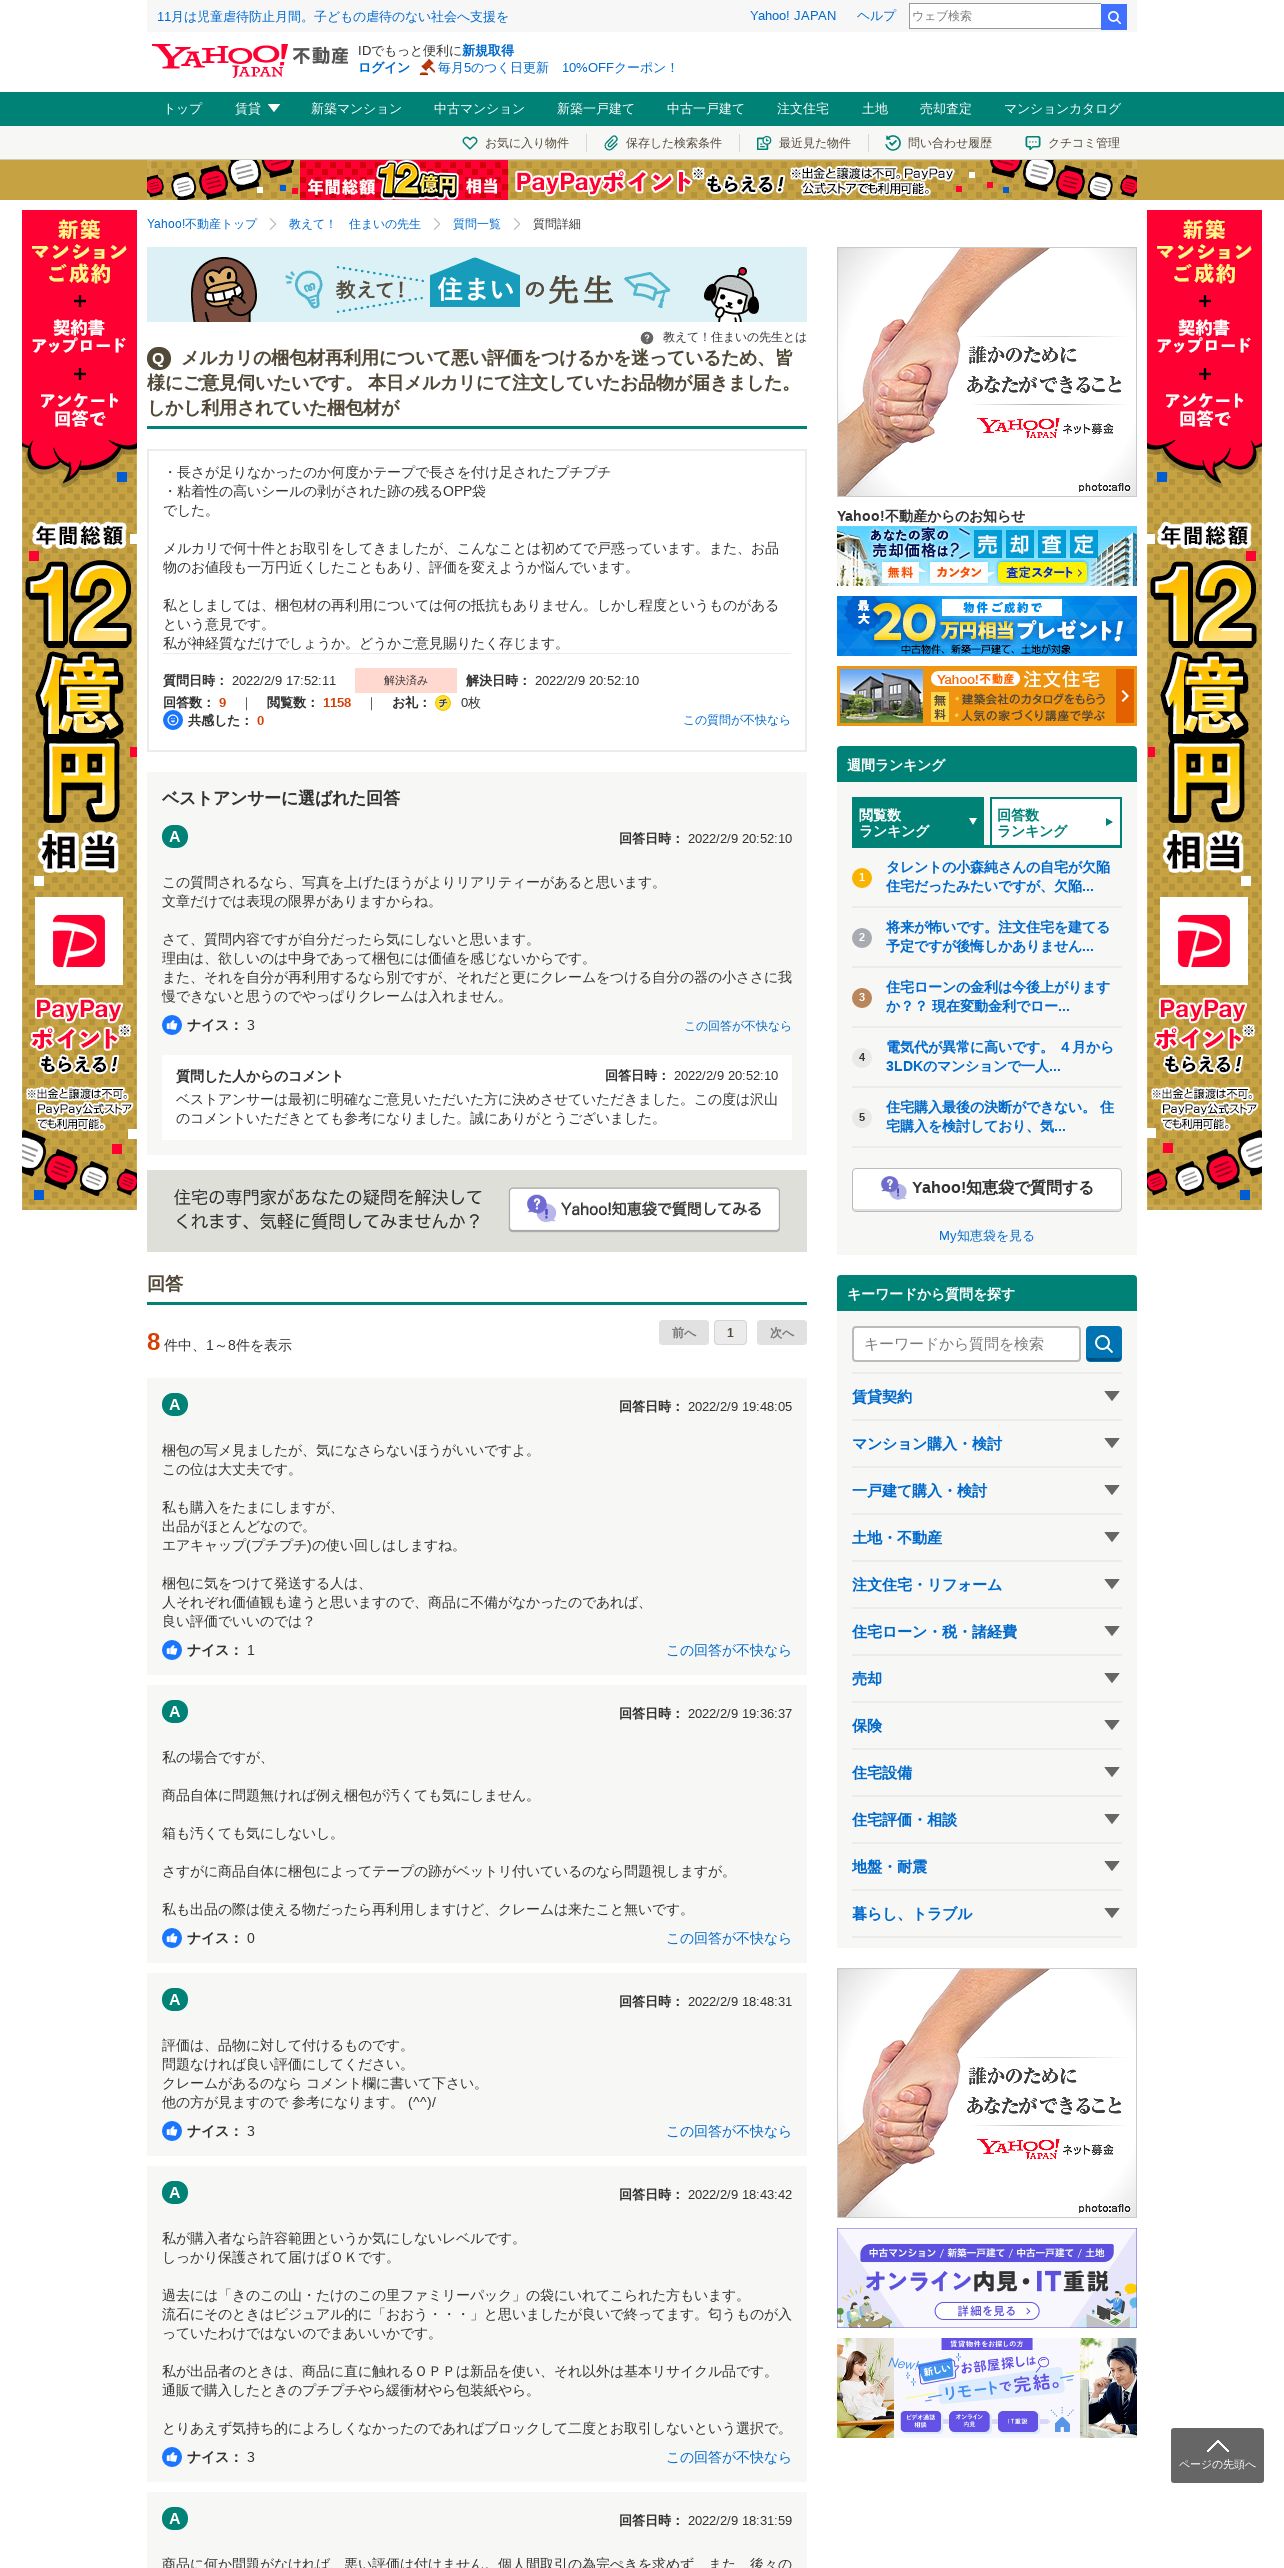Viewport: 1284px width, 2568px height.
Task: Expand マンション購入・検討 category
Action: [987, 1444]
